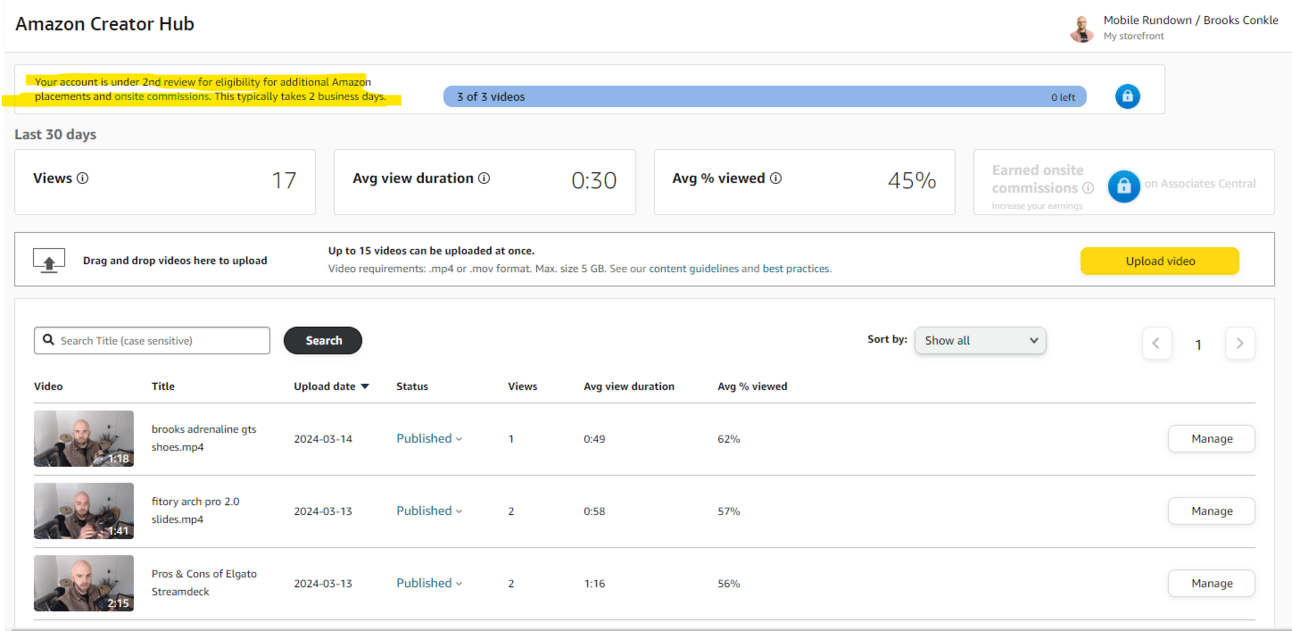This screenshot has height=631, width=1292.
Task: Click the Views column header
Action: 522,386
